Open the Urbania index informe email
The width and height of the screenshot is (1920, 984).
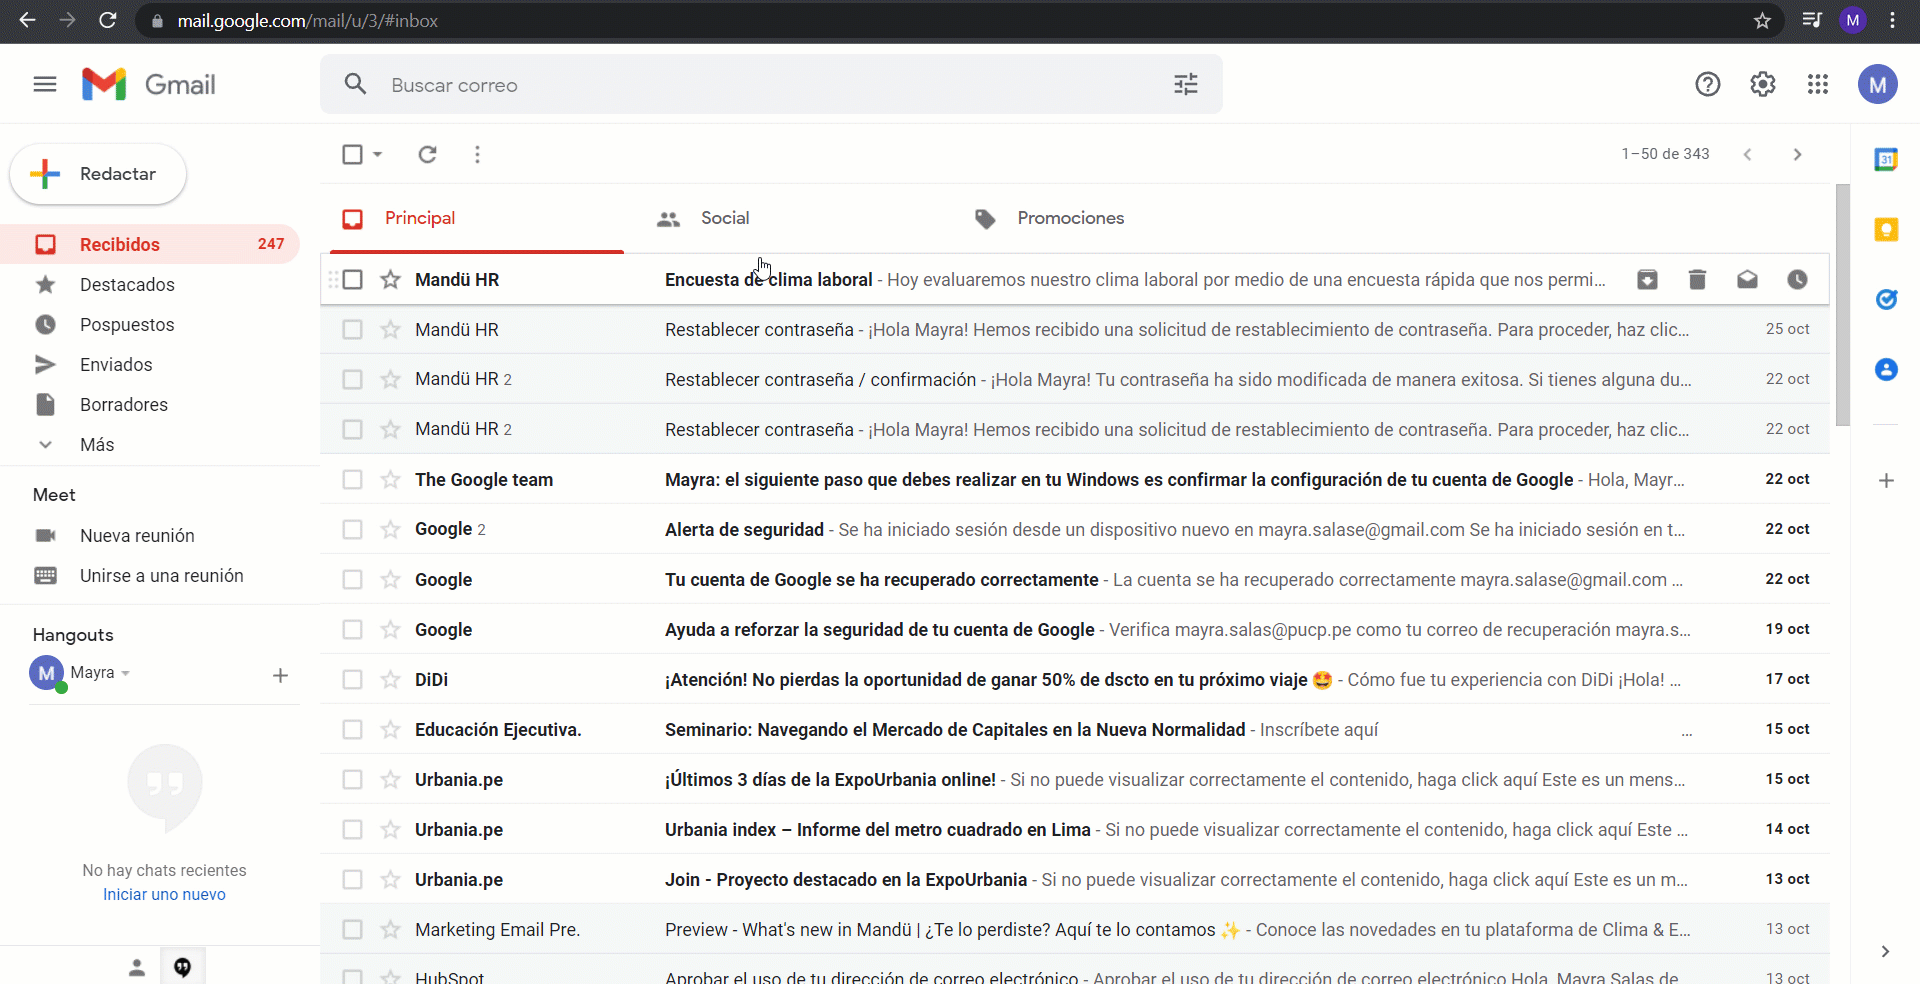(1075, 830)
